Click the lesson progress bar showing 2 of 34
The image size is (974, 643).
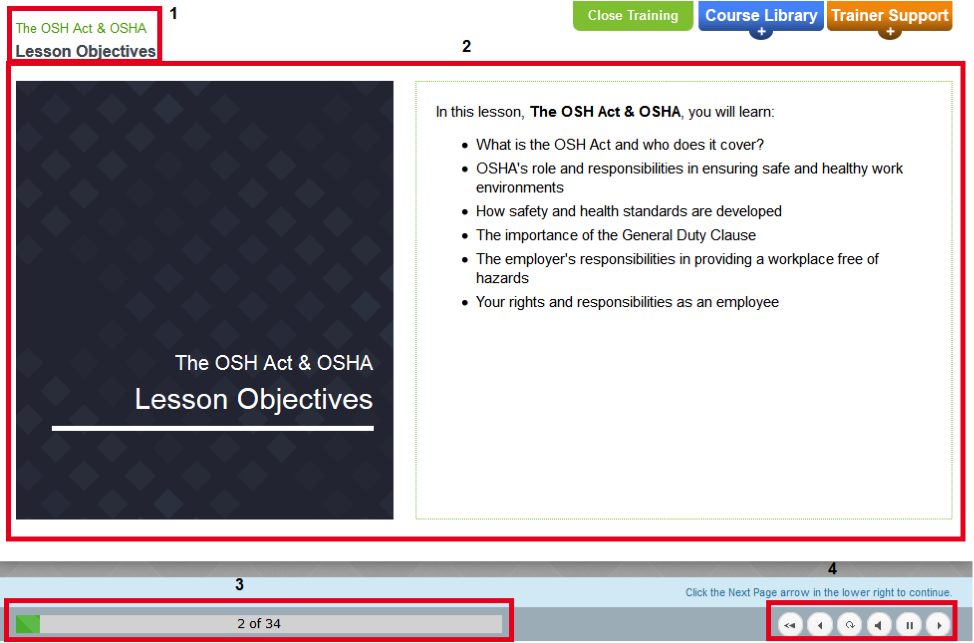tap(259, 624)
